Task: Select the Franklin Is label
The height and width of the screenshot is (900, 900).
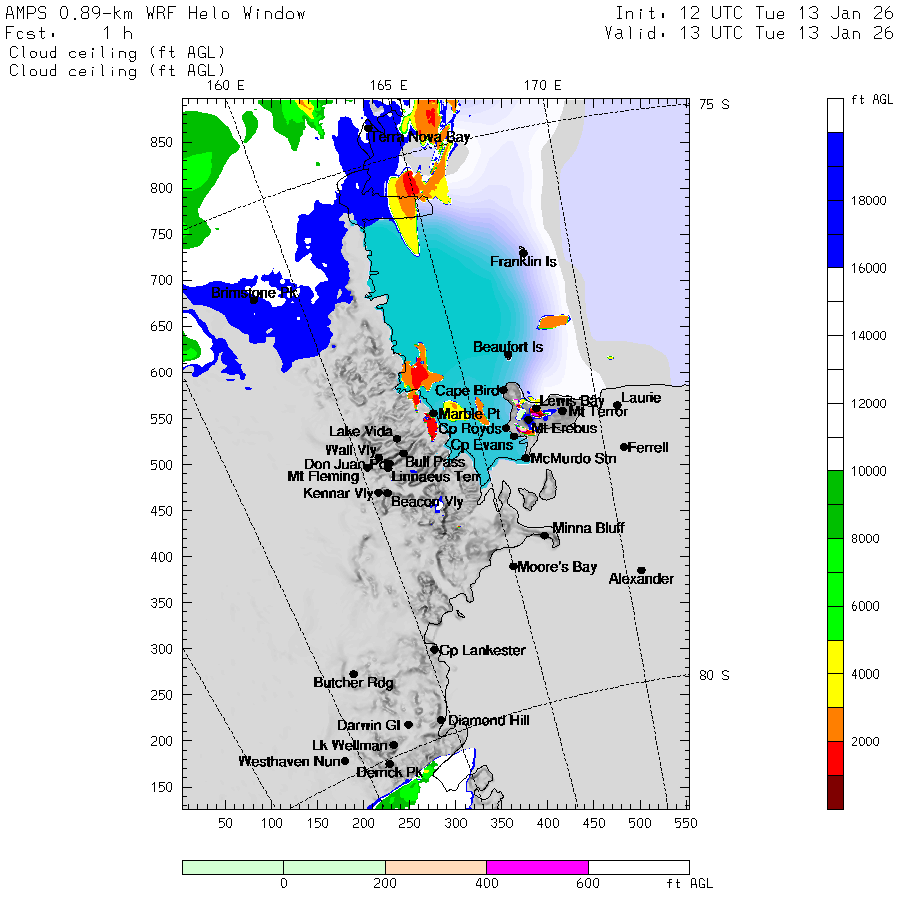Action: (523, 262)
